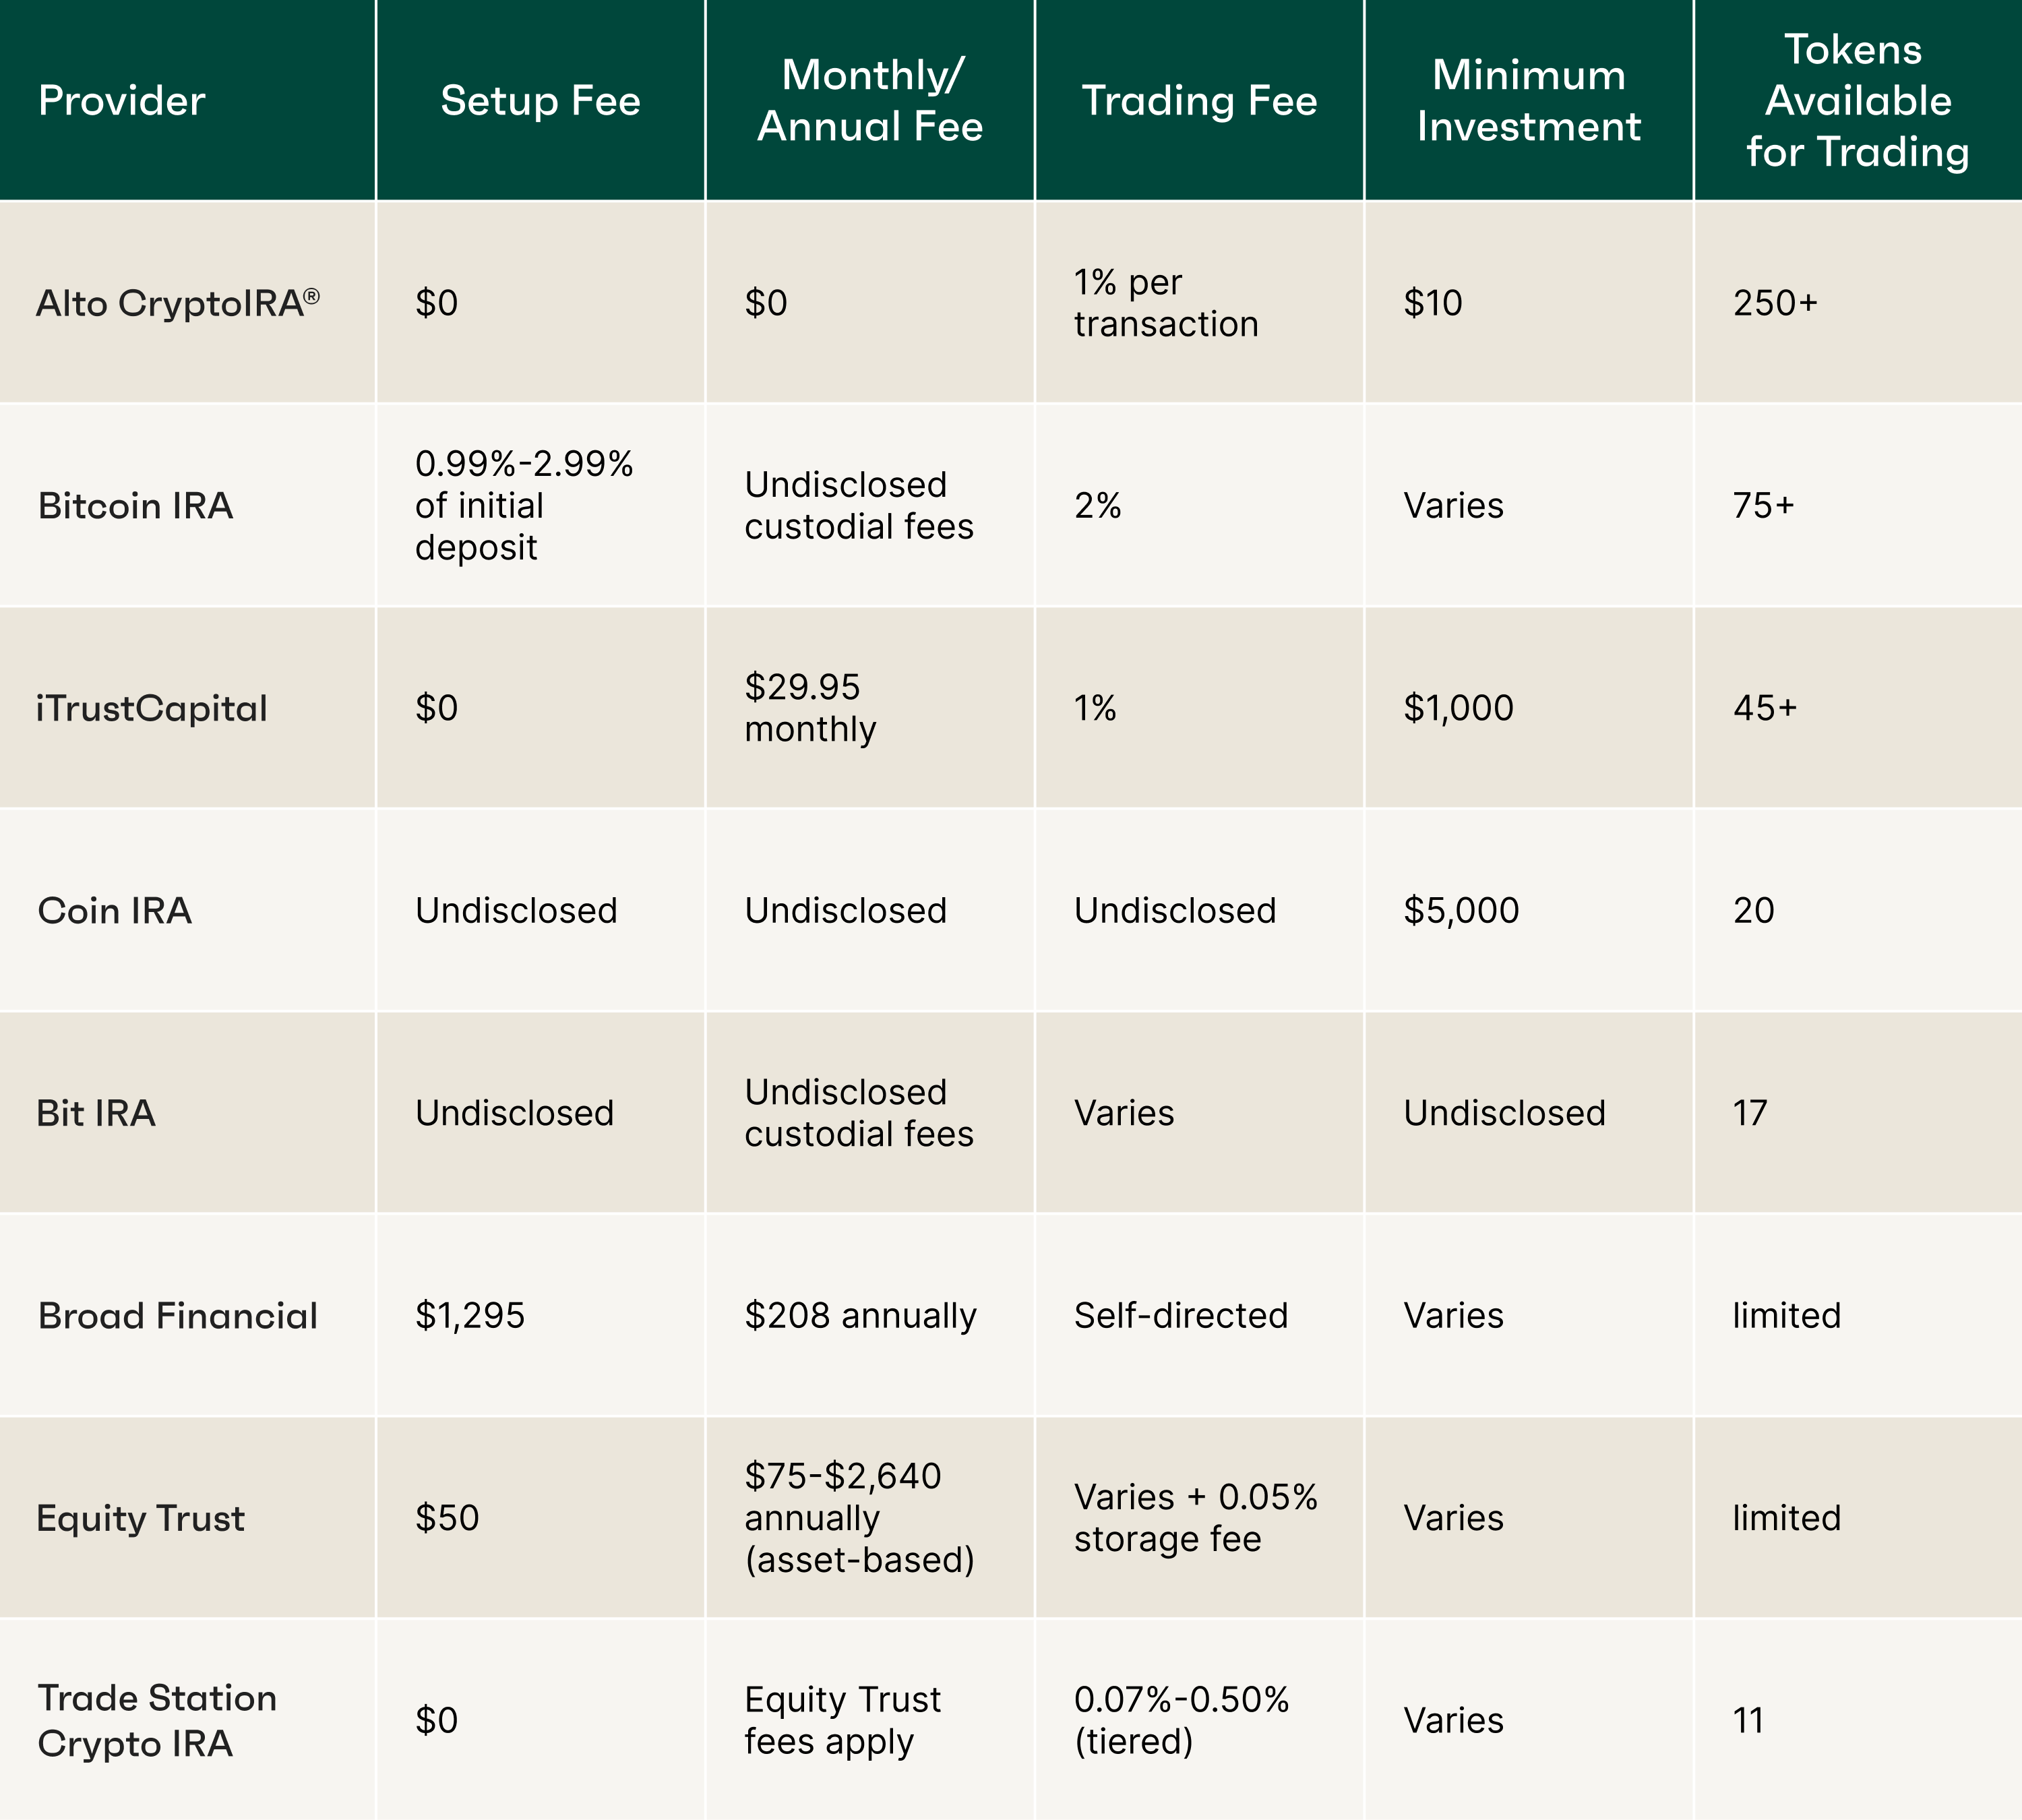Click the Trading Fee column header
The image size is (2022, 1820).
click(1199, 101)
